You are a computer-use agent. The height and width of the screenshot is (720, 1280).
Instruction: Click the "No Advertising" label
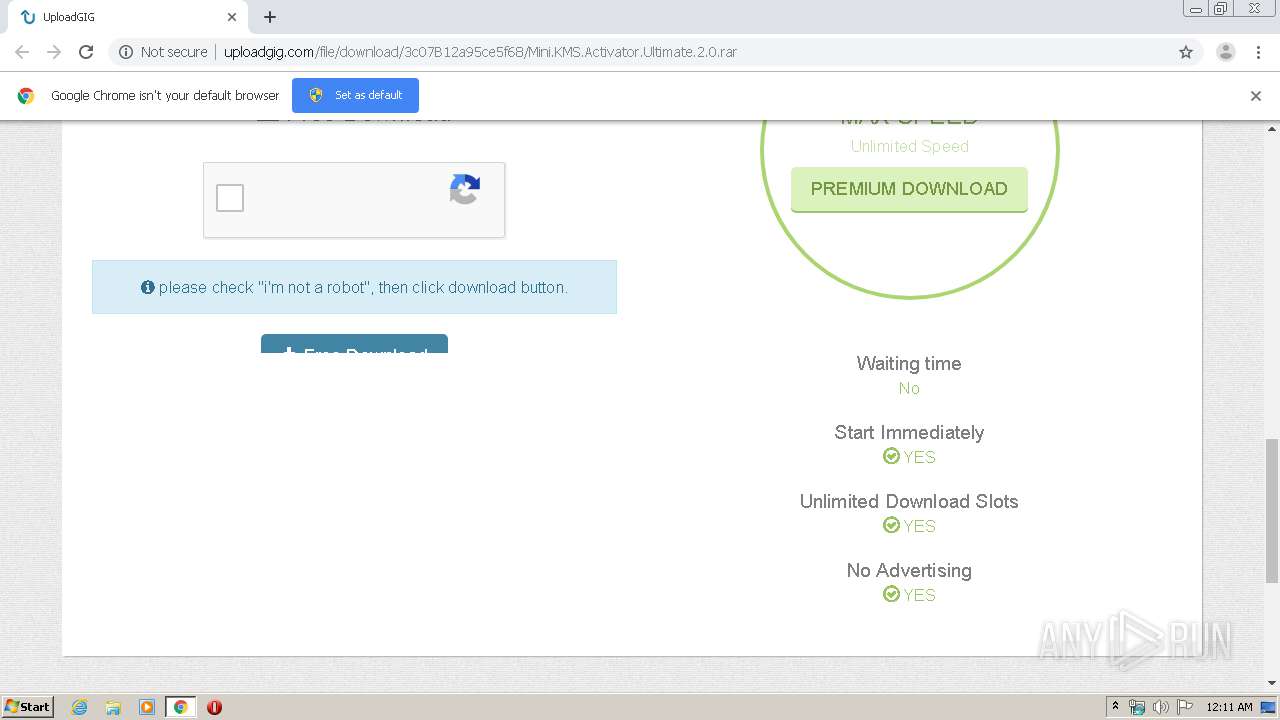(x=909, y=570)
